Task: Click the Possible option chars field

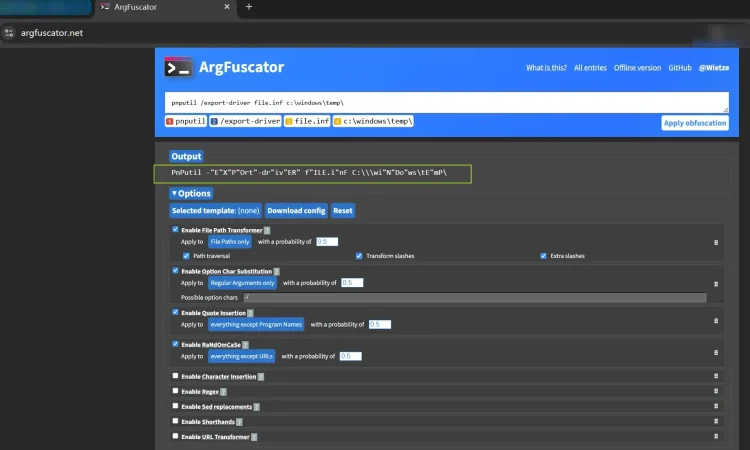Action: point(474,297)
